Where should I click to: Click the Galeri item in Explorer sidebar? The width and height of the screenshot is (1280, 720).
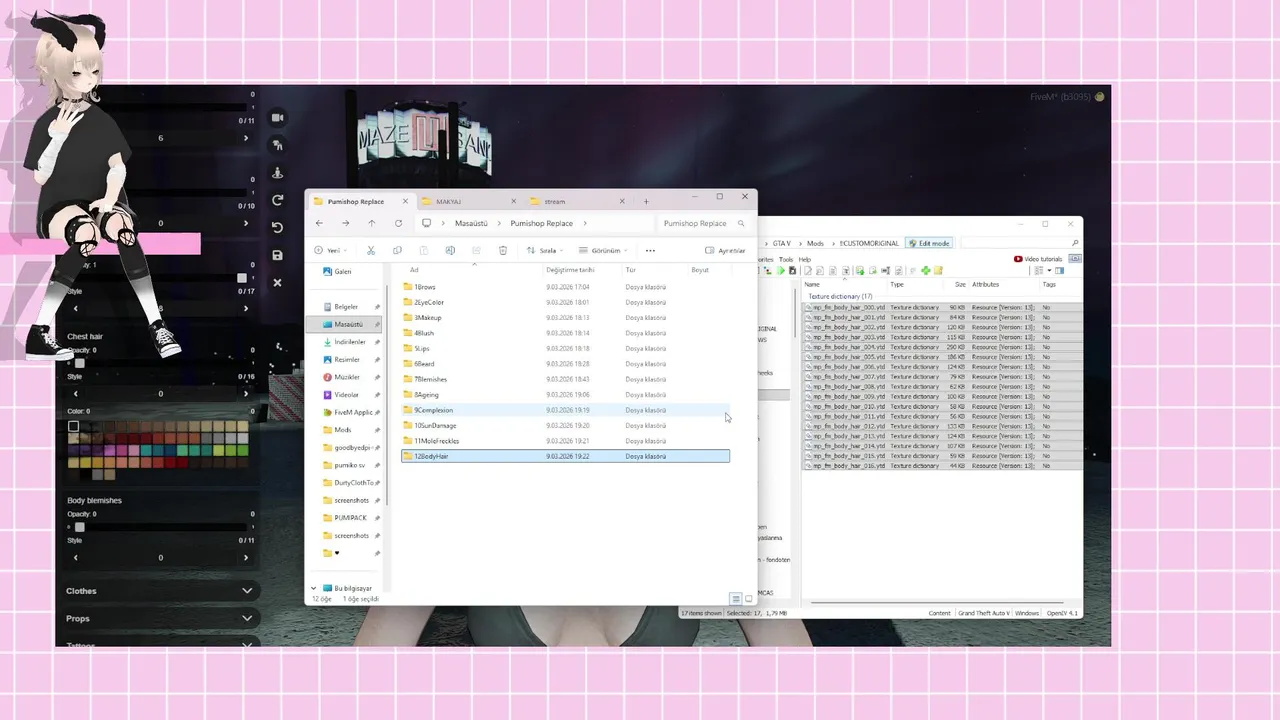pos(337,271)
